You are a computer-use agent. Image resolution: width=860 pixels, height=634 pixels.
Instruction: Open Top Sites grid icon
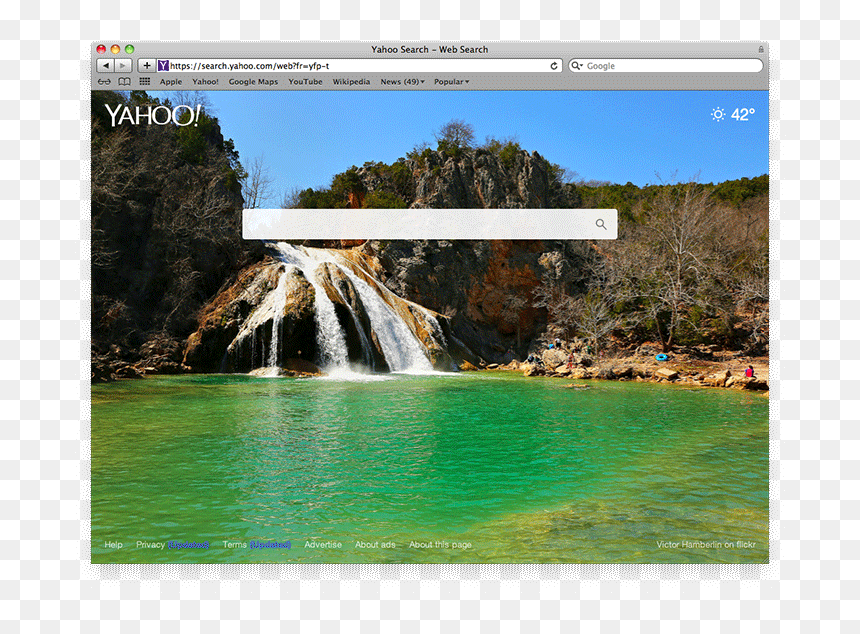145,81
